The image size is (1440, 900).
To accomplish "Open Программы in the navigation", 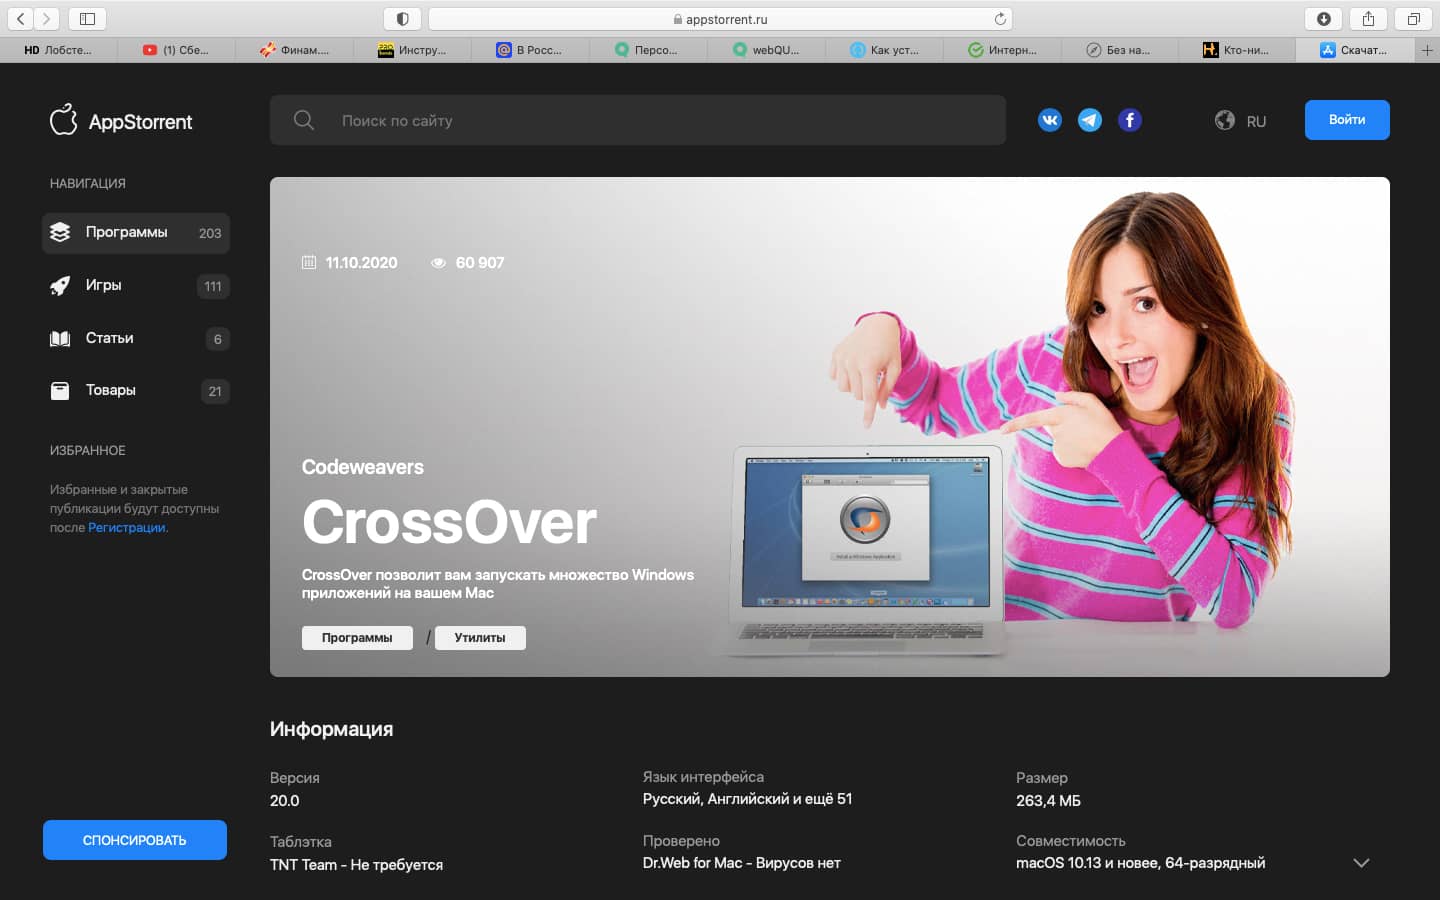I will point(136,233).
